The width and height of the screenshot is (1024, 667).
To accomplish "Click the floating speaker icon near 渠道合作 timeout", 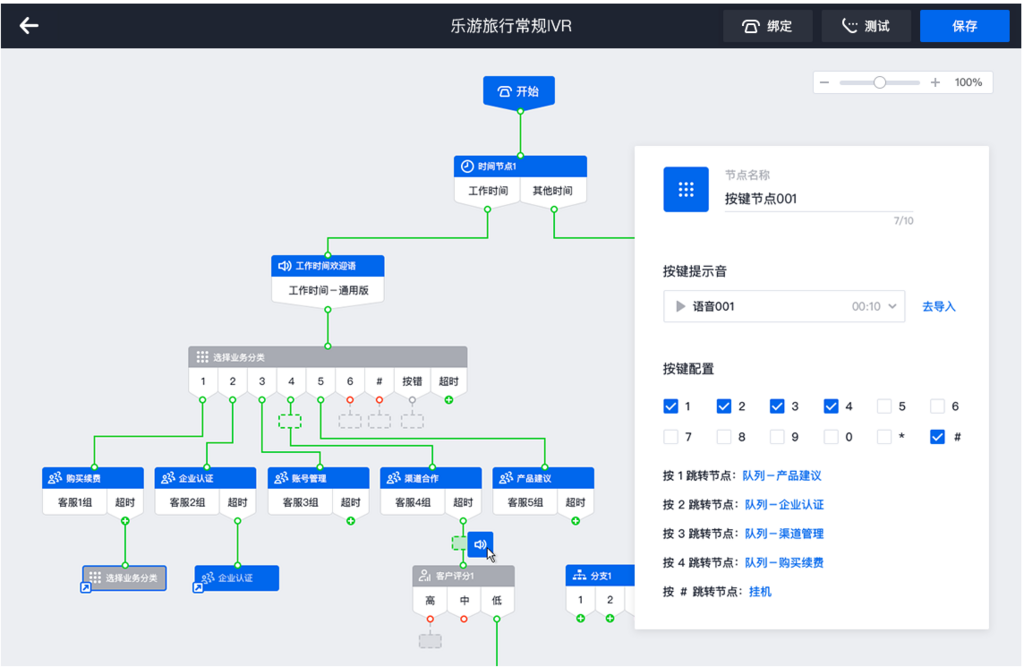I will [480, 544].
